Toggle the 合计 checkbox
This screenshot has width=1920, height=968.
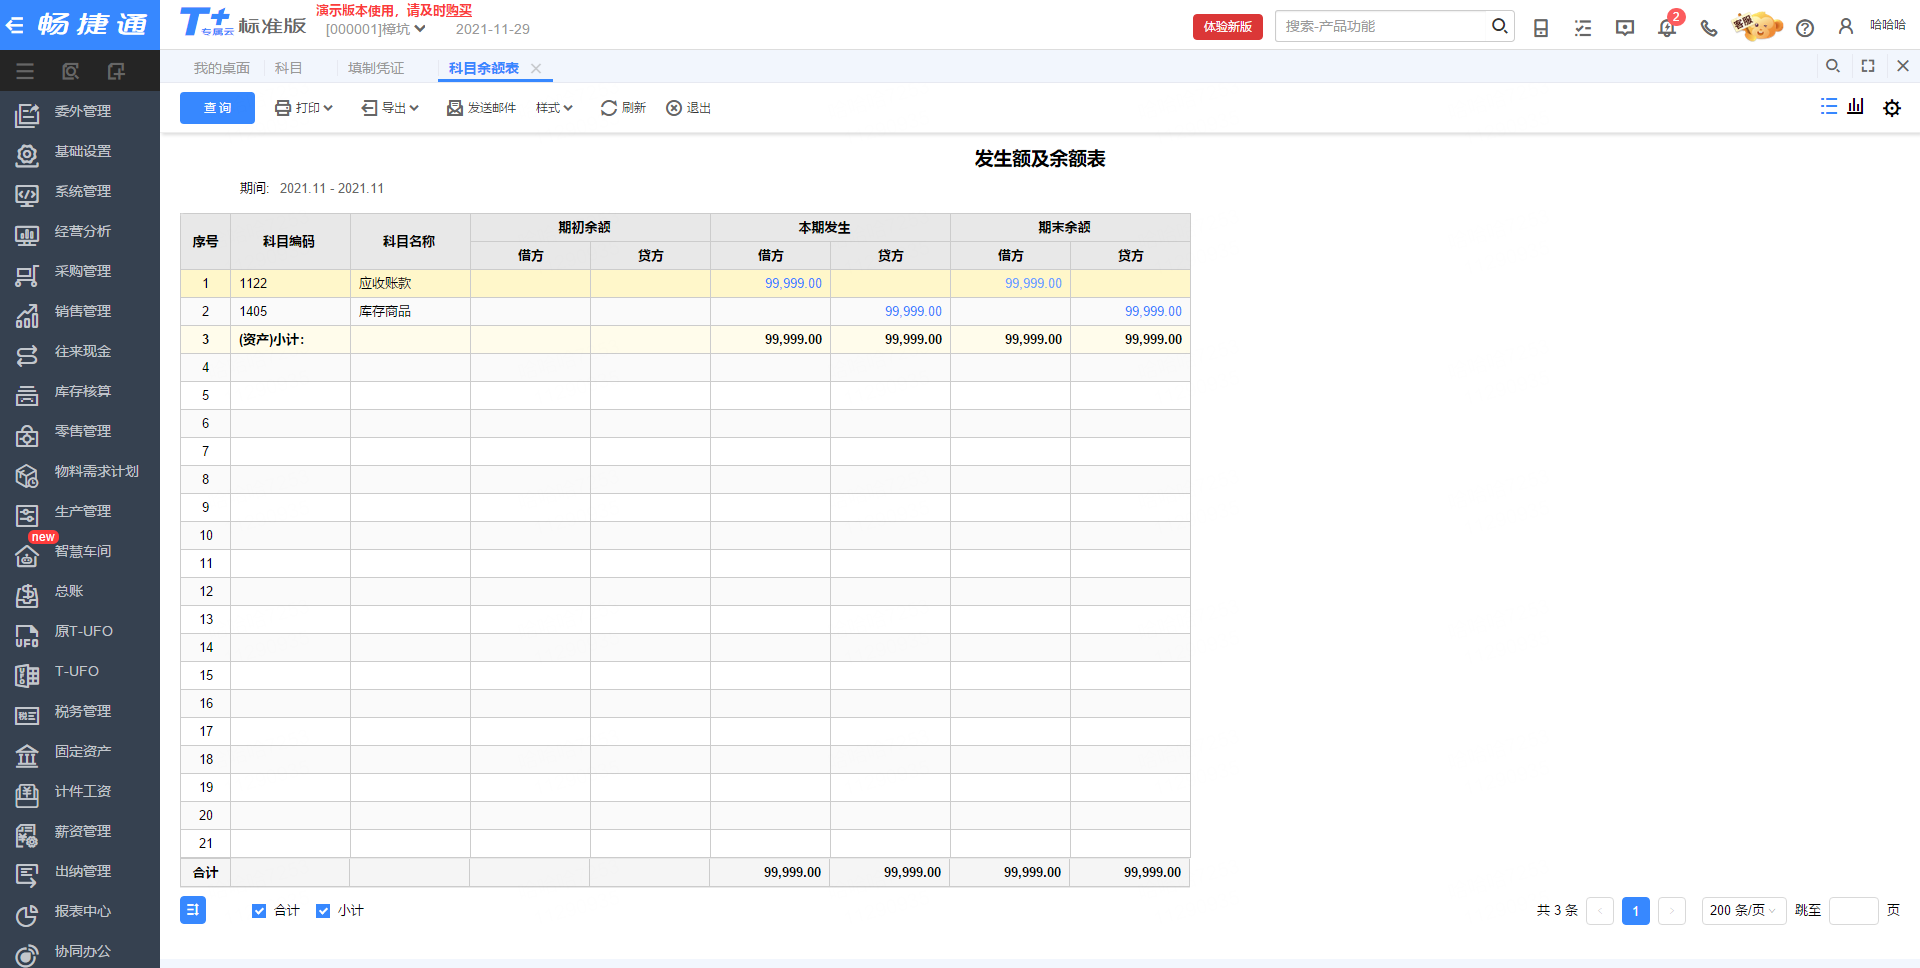pyautogui.click(x=259, y=911)
